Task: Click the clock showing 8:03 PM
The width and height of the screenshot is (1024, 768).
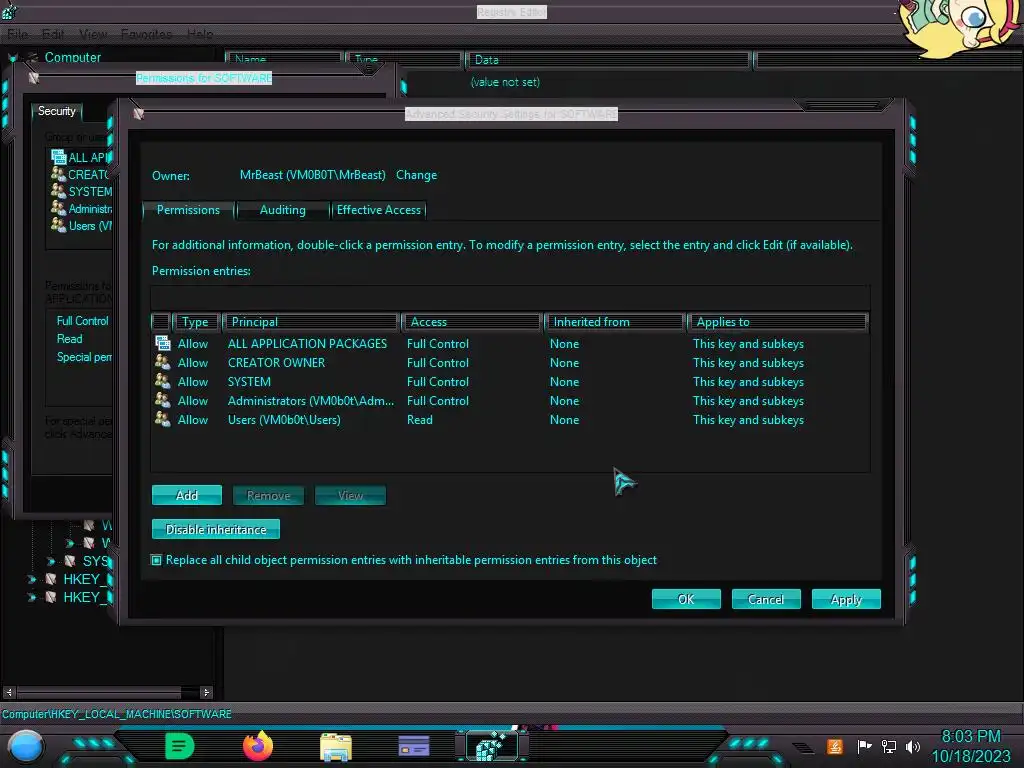Action: 970,737
